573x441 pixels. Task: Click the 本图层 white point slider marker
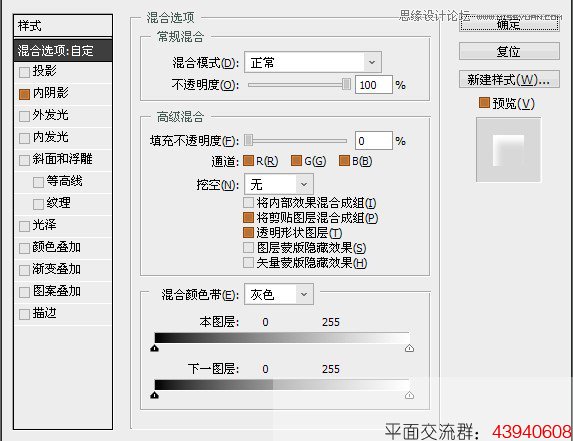point(409,348)
